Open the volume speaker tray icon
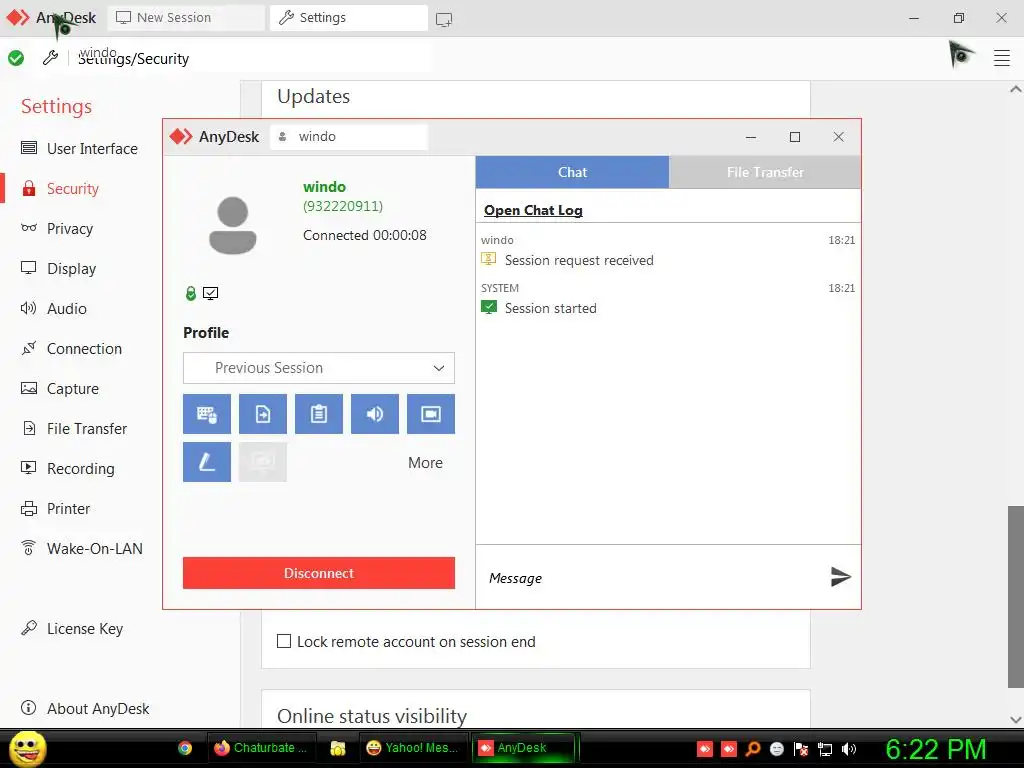The width and height of the screenshot is (1024, 768). tap(849, 749)
